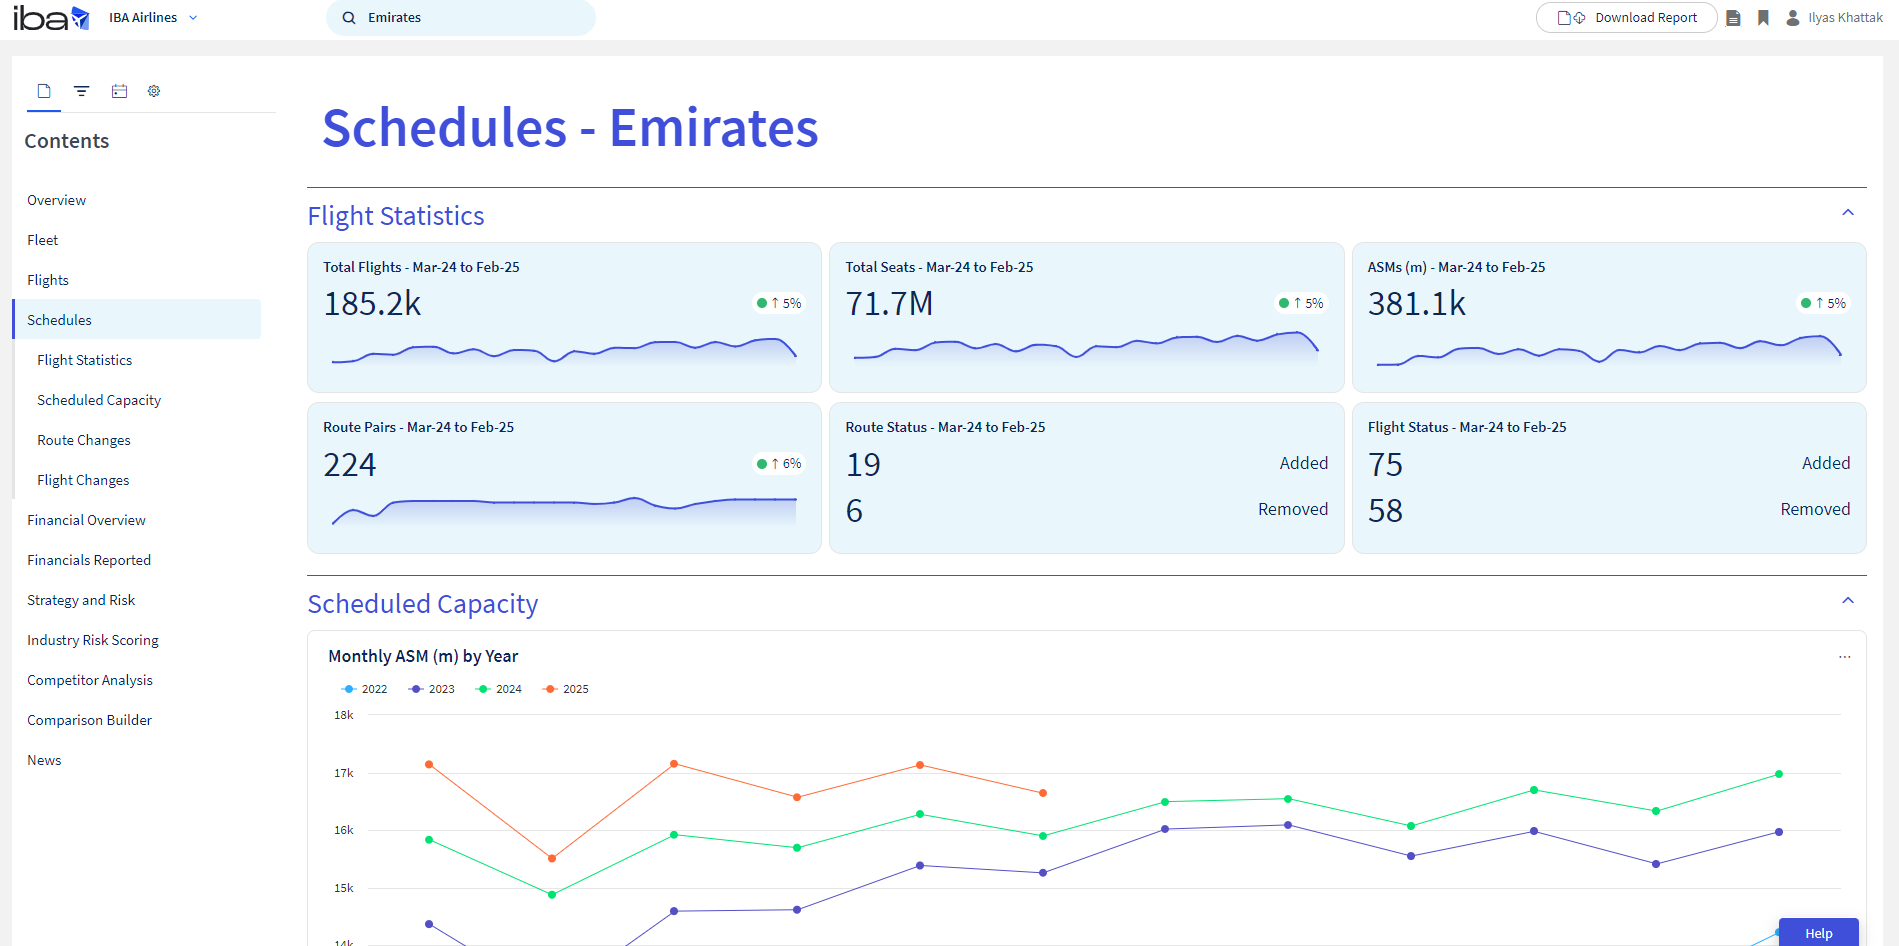Click the Download Report button
This screenshot has height=946, width=1899.
(1626, 18)
